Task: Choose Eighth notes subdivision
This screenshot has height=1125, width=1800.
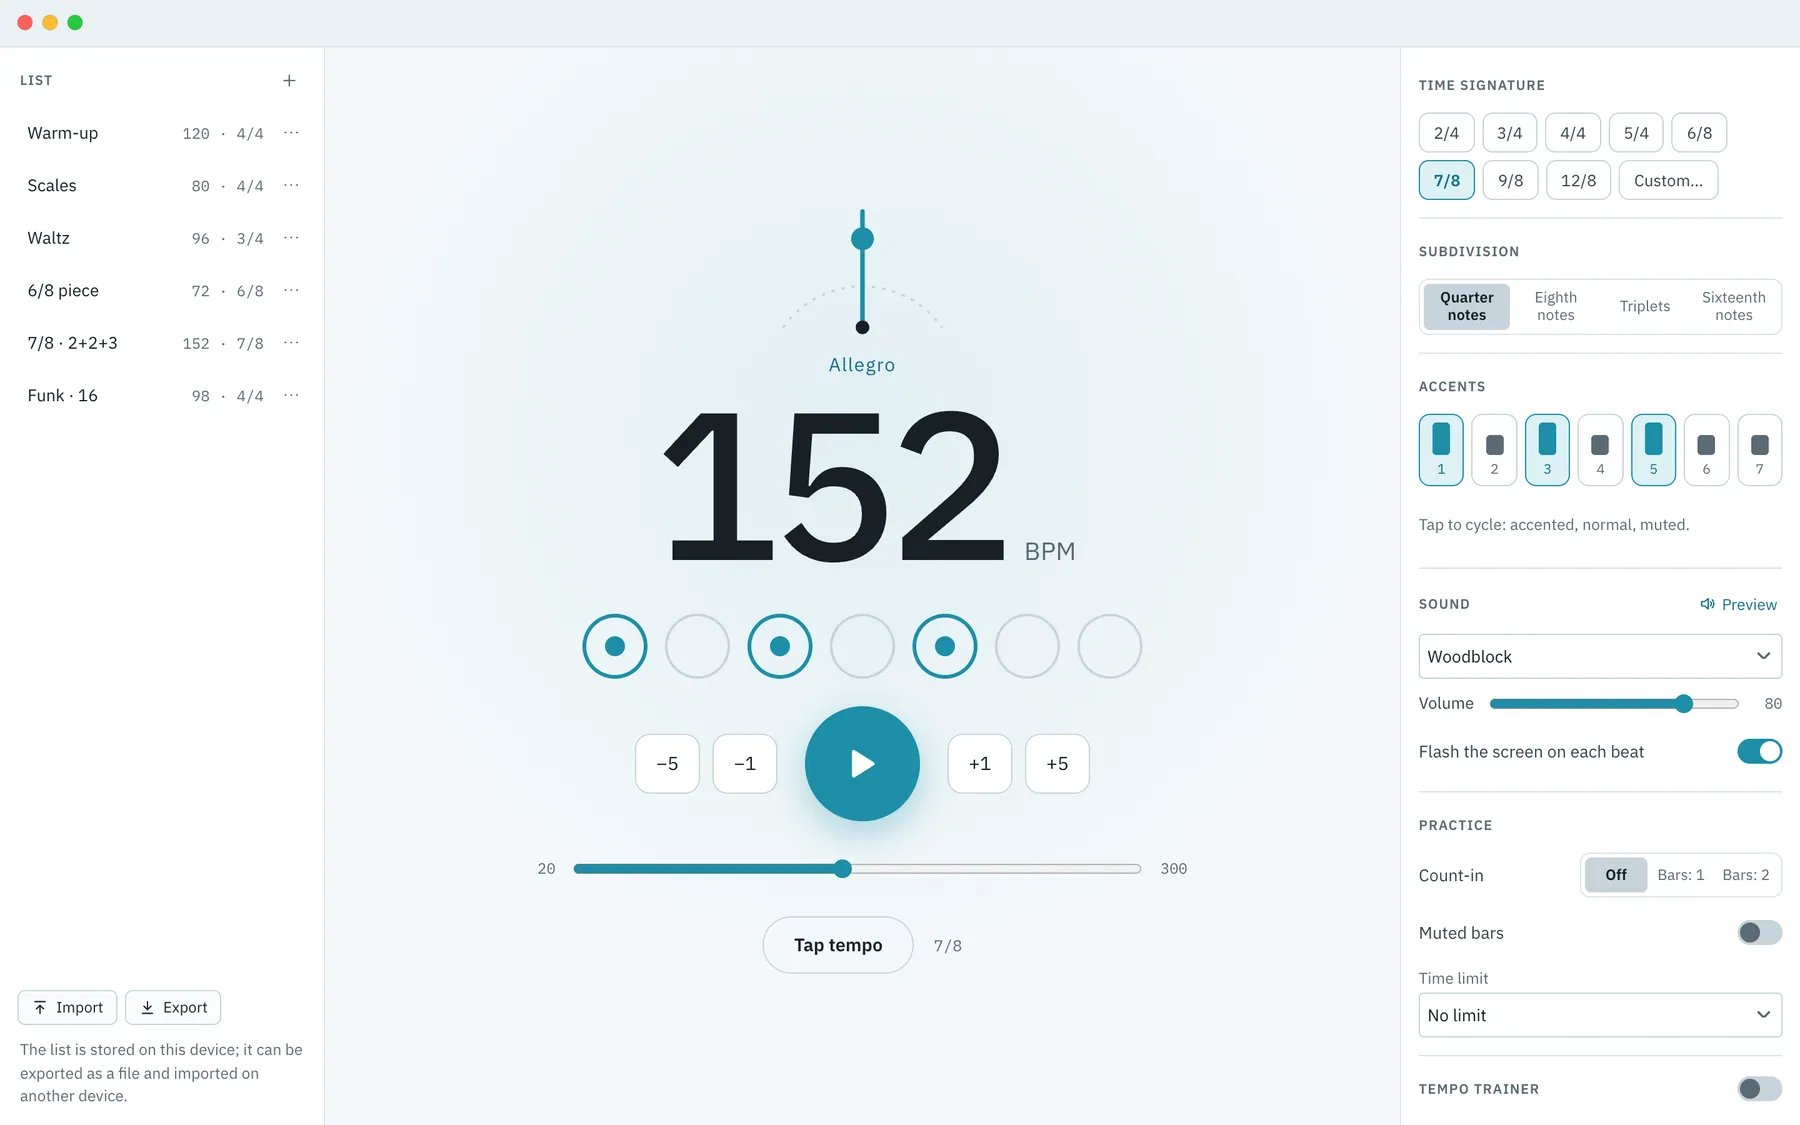Action: pyautogui.click(x=1556, y=306)
